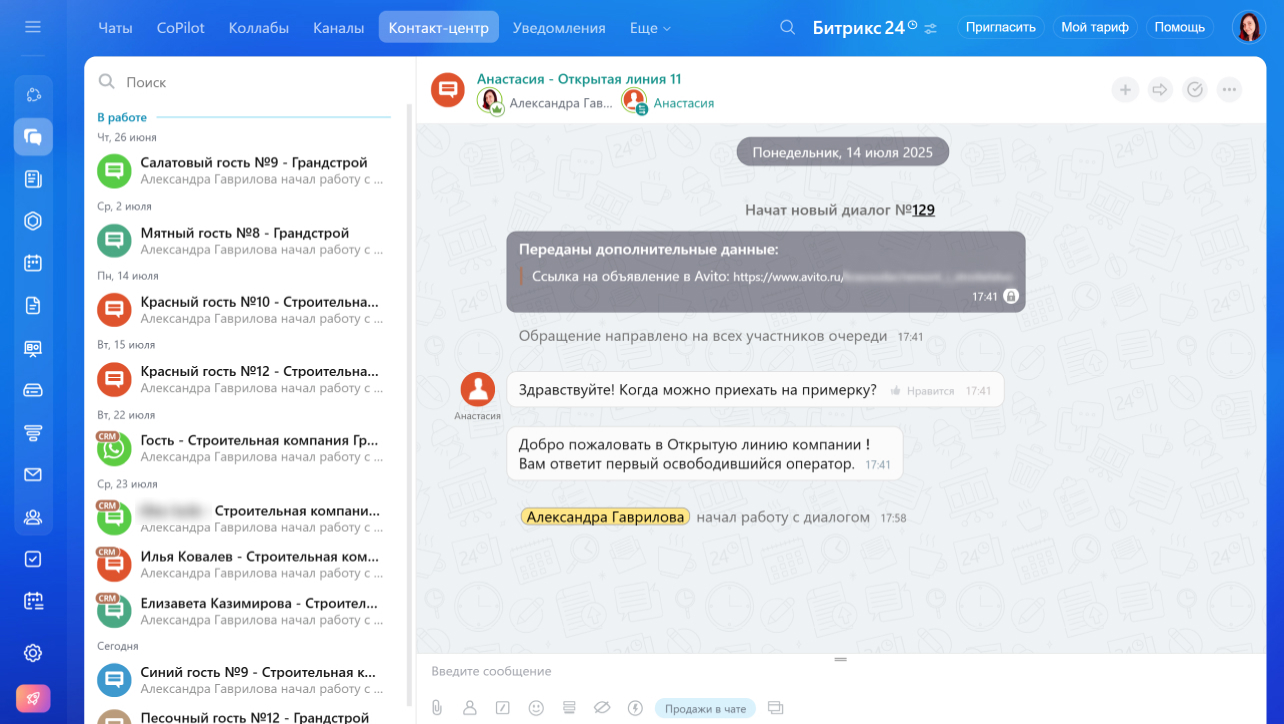Expand the Еще dropdown menu

pyautogui.click(x=650, y=28)
